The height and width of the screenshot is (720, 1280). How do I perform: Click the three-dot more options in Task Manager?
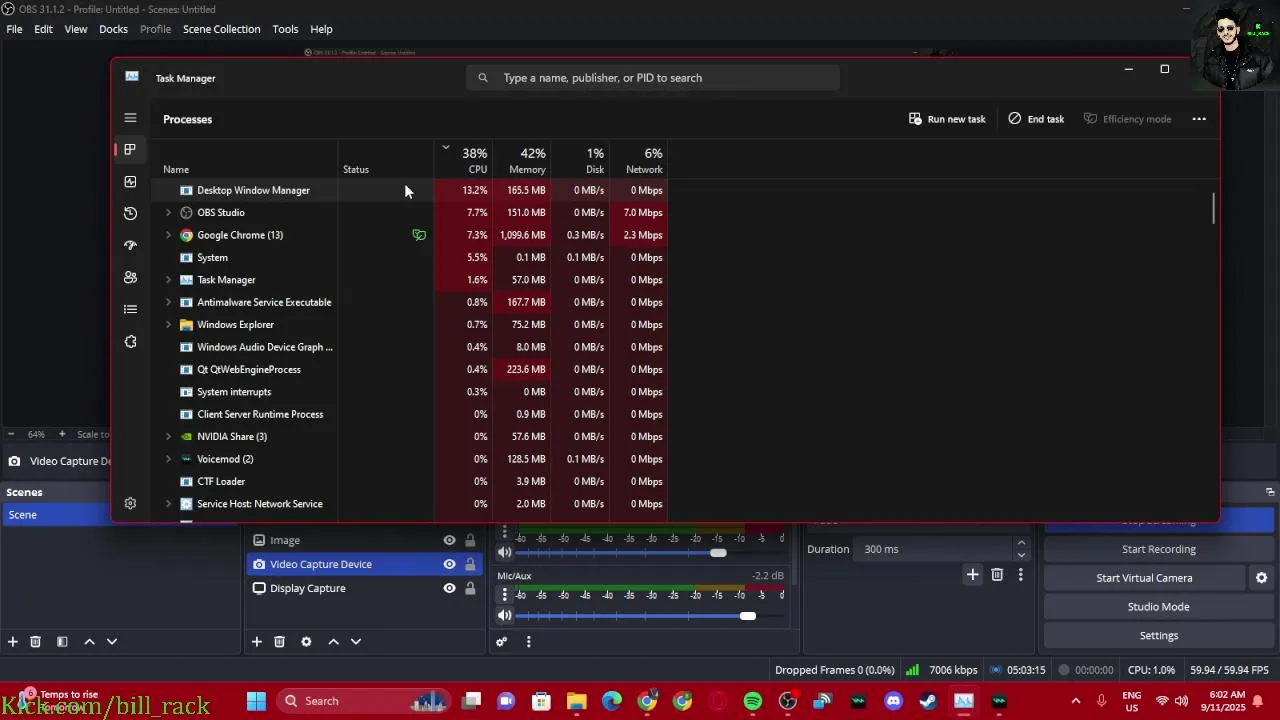pyautogui.click(x=1199, y=119)
